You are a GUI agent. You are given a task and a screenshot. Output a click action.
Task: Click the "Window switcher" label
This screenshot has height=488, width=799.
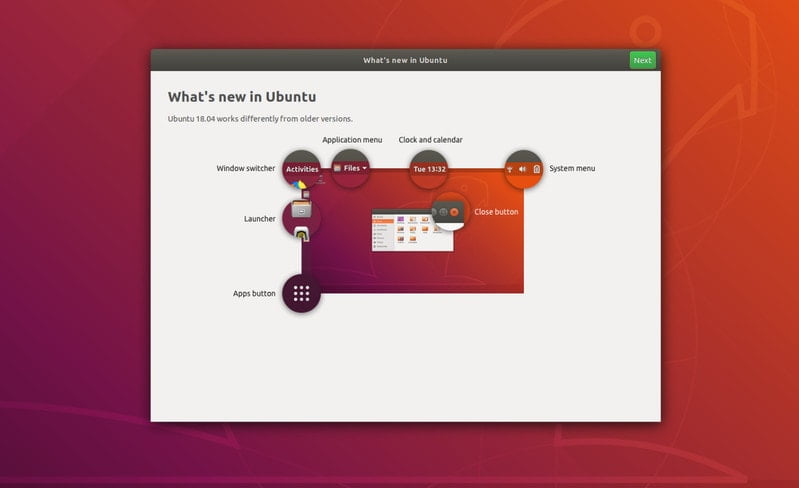point(245,168)
